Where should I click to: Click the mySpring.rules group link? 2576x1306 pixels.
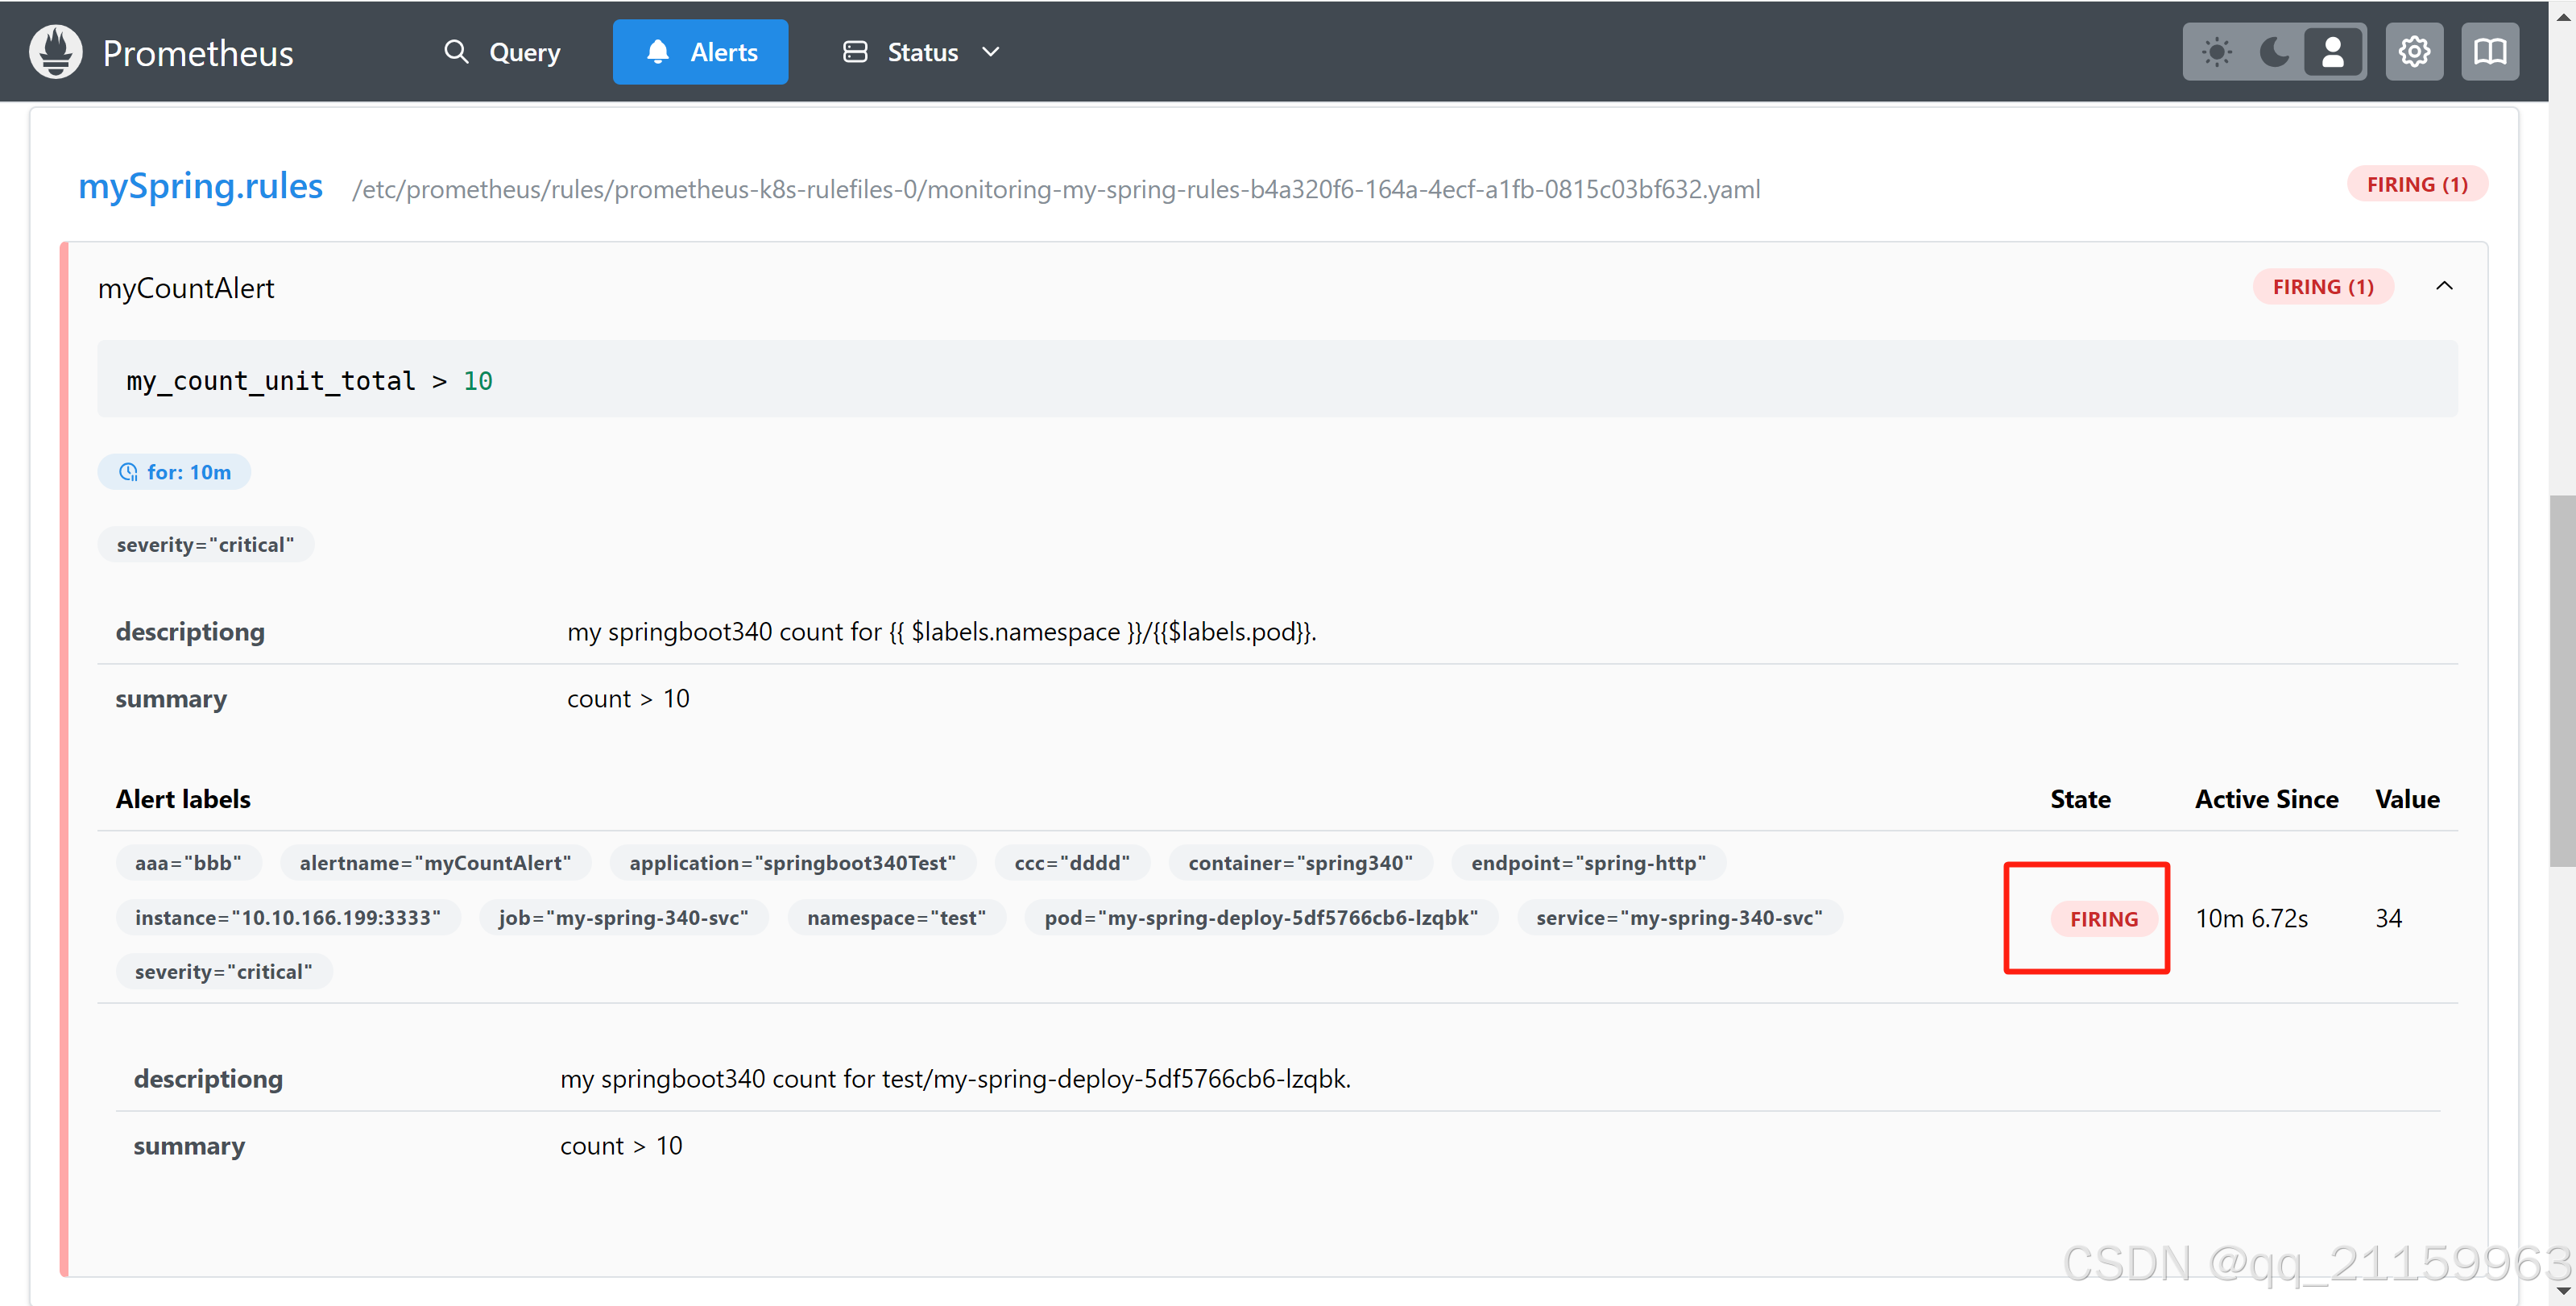coord(200,187)
